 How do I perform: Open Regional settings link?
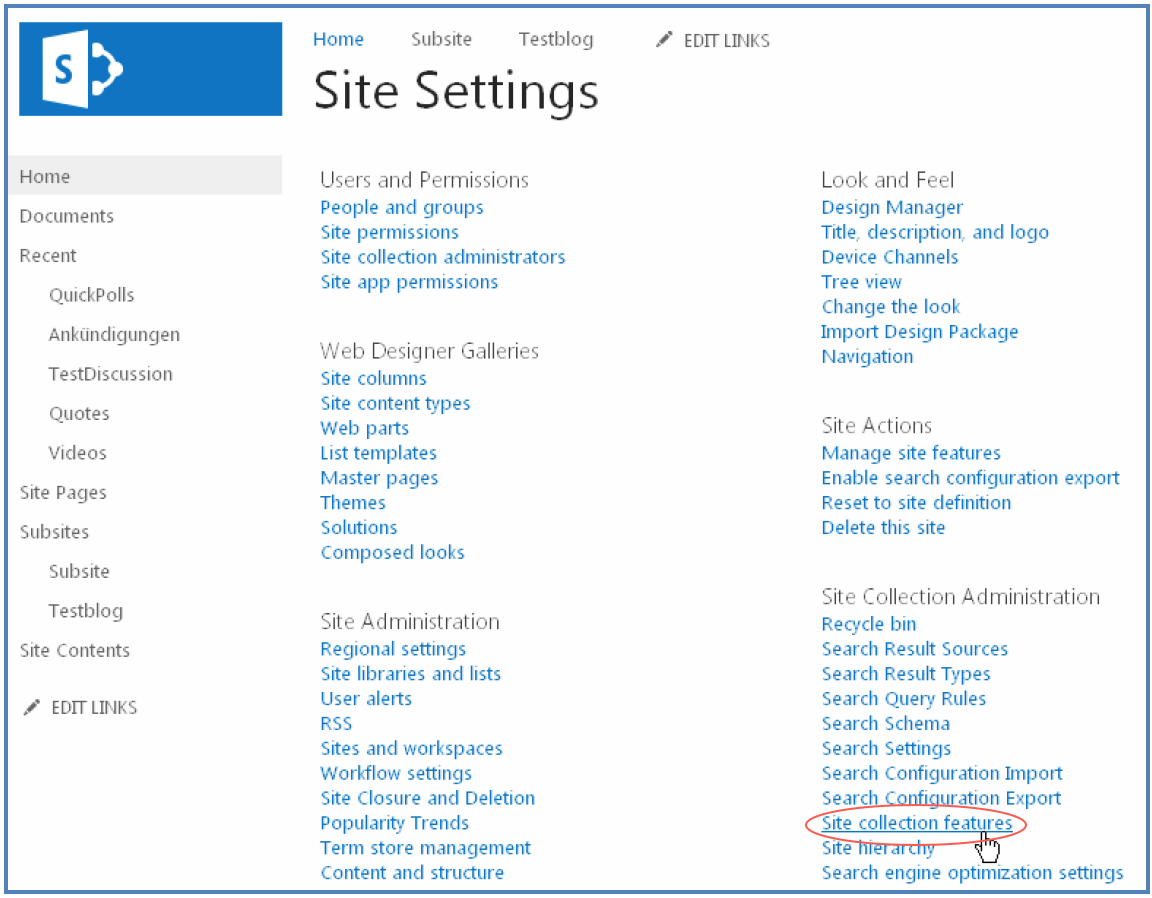point(392,649)
